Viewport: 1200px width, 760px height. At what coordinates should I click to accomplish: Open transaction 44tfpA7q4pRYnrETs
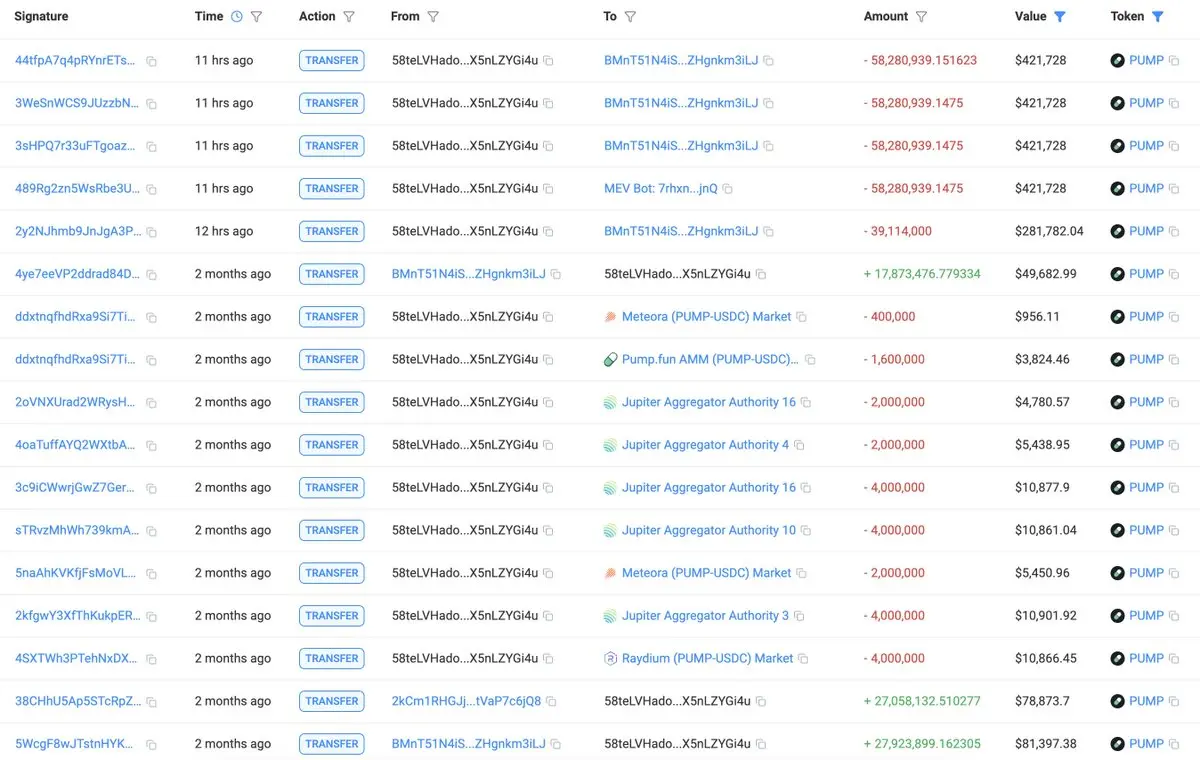pos(75,60)
